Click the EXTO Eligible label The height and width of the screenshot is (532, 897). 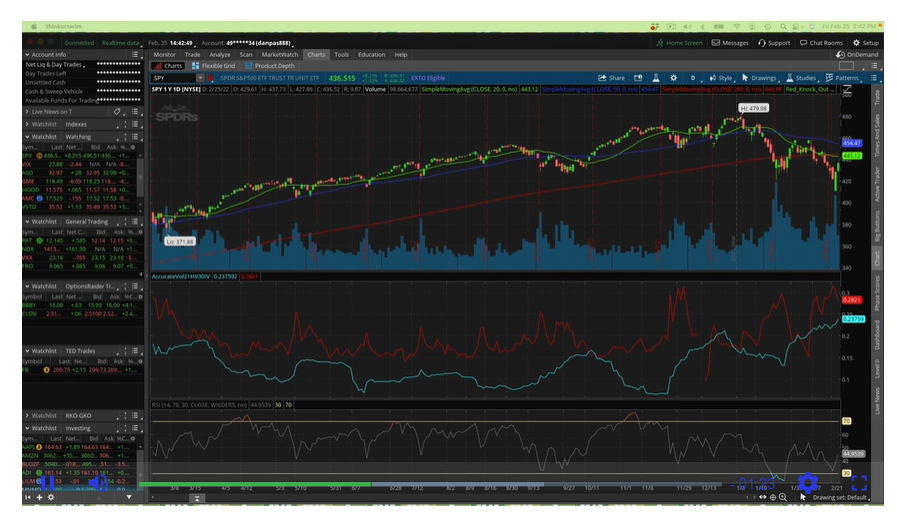428,78
